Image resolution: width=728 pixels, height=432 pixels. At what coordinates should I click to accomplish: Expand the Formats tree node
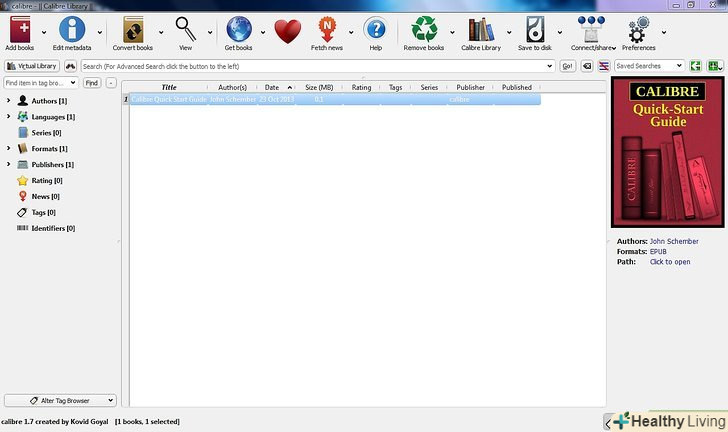(x=8, y=148)
